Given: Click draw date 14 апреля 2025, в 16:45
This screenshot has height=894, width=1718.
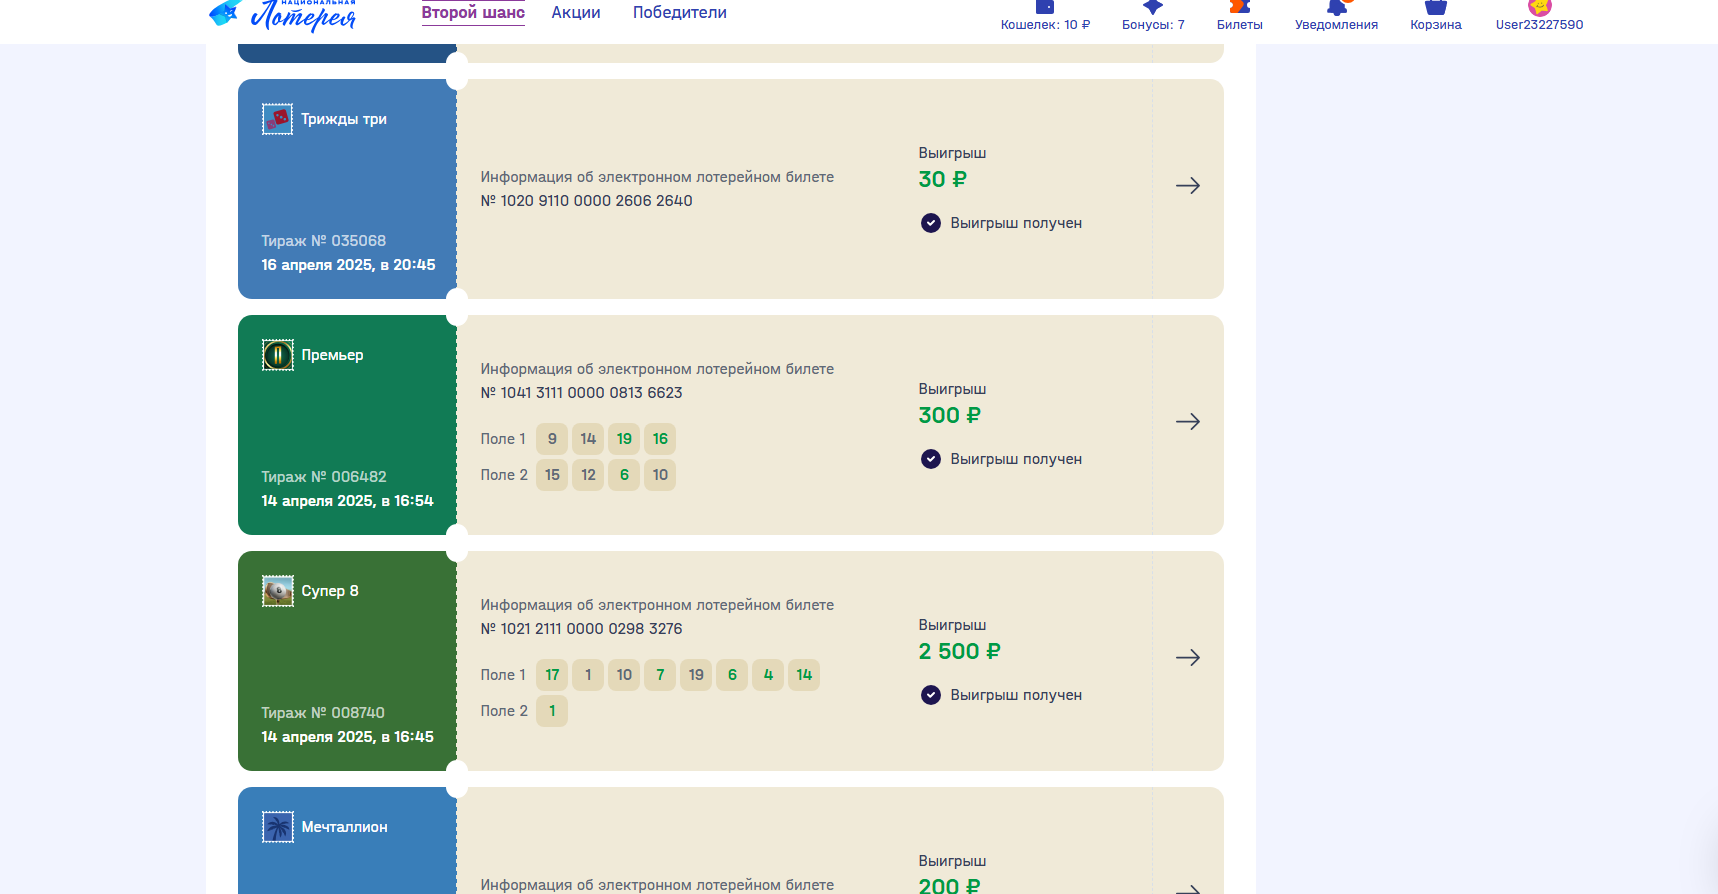Looking at the screenshot, I should coord(347,737).
